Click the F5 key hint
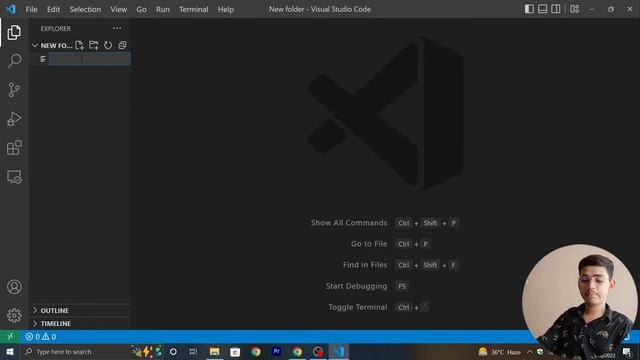This screenshot has height=360, width=640. coord(402,286)
